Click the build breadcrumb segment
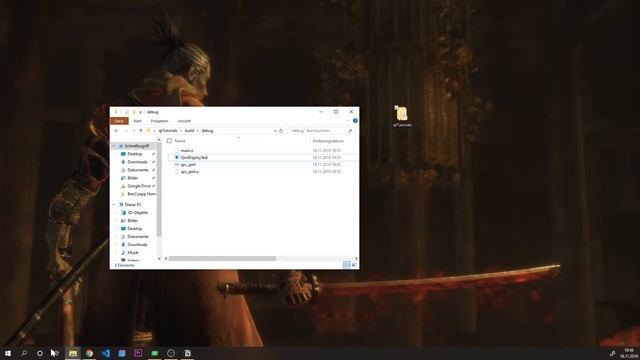Image resolution: width=640 pixels, height=360 pixels. pos(189,131)
